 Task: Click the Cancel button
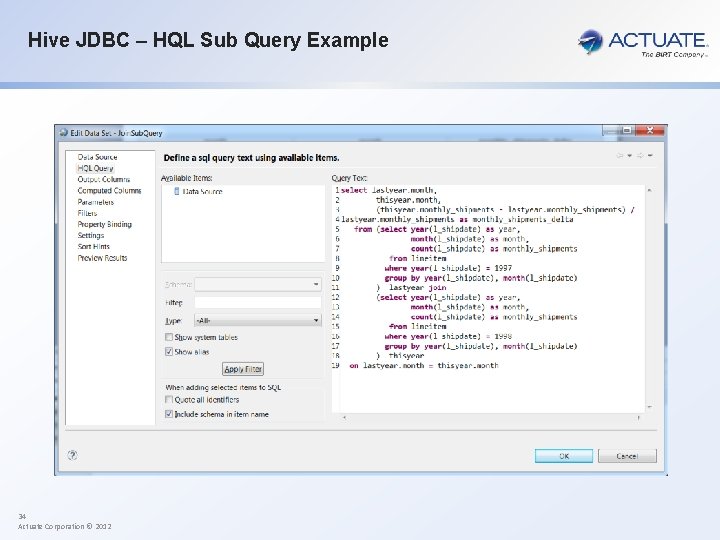coord(627,456)
